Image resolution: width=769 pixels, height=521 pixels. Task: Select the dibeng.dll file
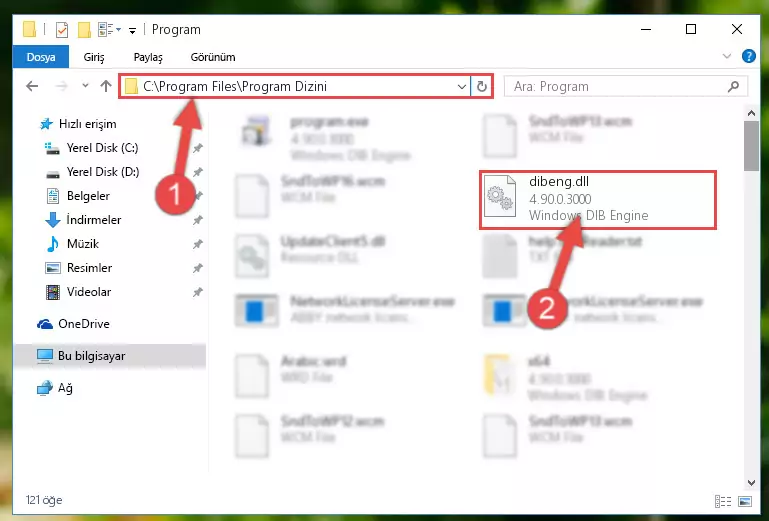coord(598,199)
